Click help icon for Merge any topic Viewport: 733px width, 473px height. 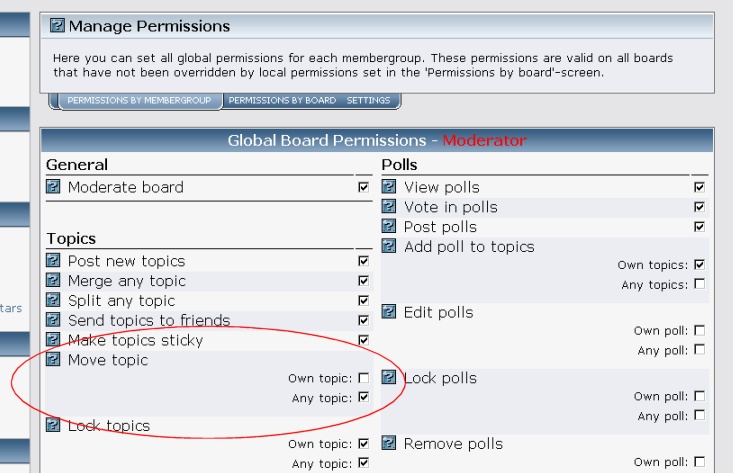coord(53,280)
